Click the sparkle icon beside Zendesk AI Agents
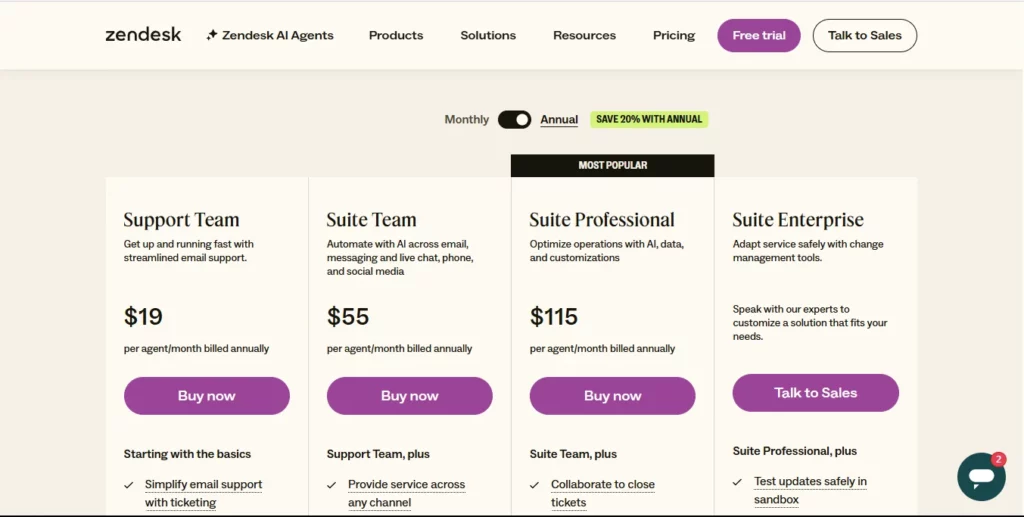The width and height of the screenshot is (1024, 517). pos(211,35)
